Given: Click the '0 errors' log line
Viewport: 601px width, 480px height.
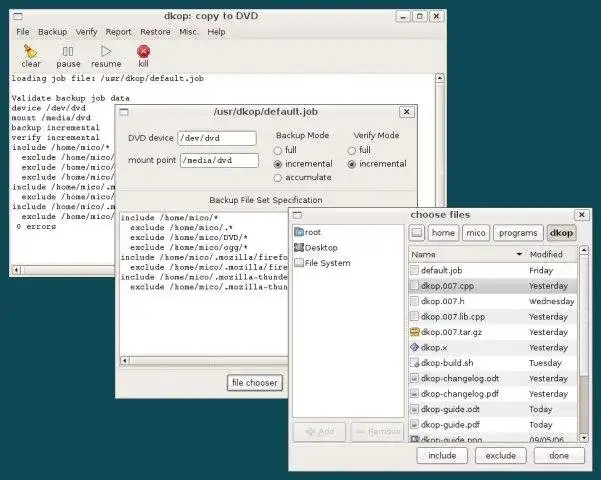Looking at the screenshot, I should 36,227.
